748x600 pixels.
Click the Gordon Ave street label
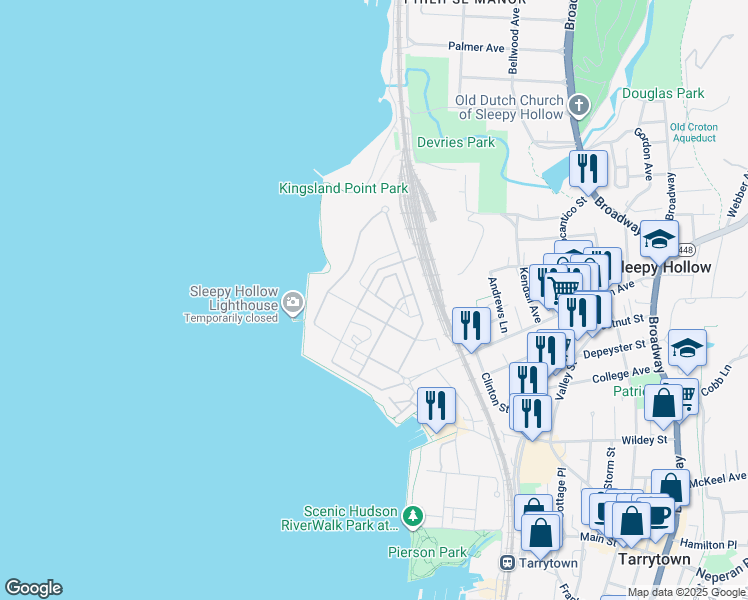643,154
